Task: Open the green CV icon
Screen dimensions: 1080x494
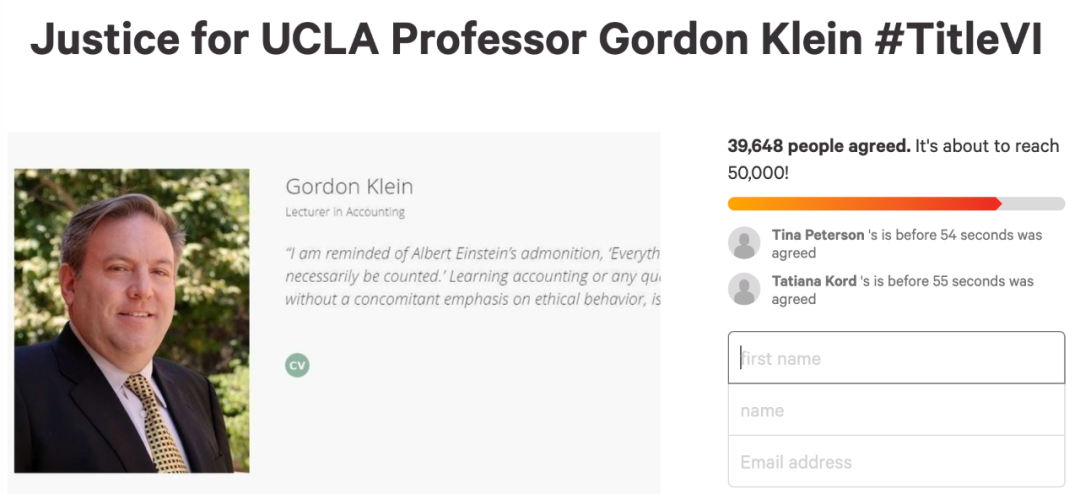Action: pos(297,365)
